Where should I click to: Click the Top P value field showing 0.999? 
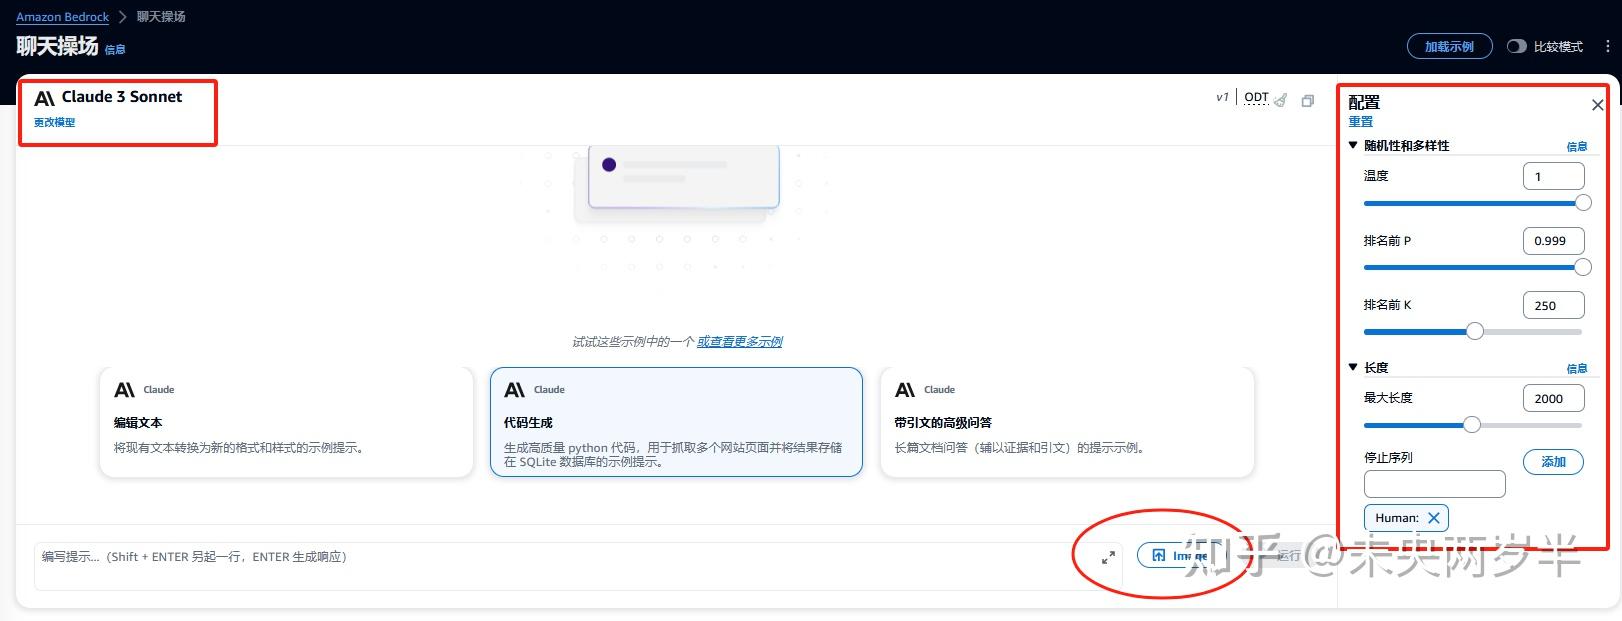pyautogui.click(x=1553, y=240)
